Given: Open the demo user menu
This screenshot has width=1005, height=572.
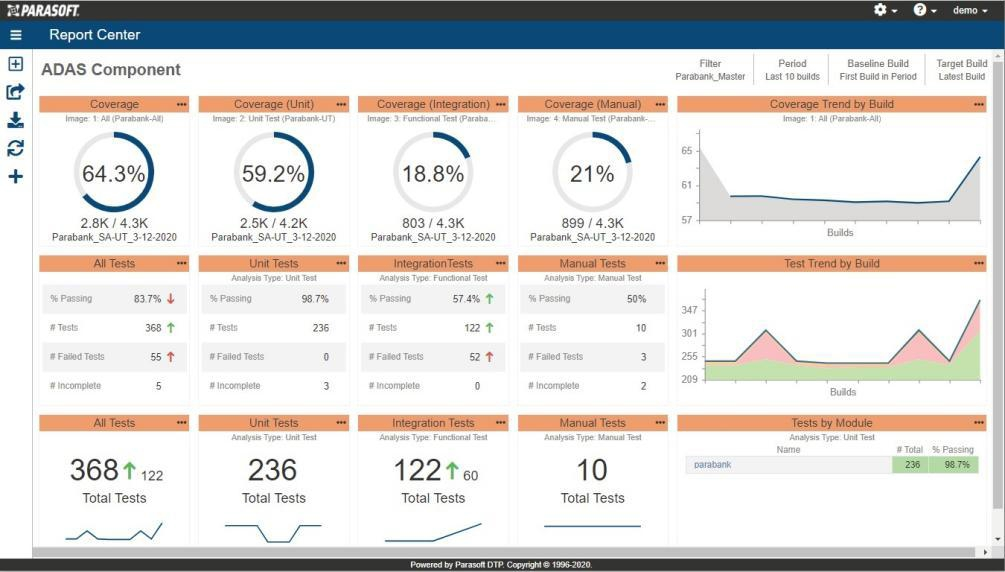Looking at the screenshot, I should click(970, 10).
